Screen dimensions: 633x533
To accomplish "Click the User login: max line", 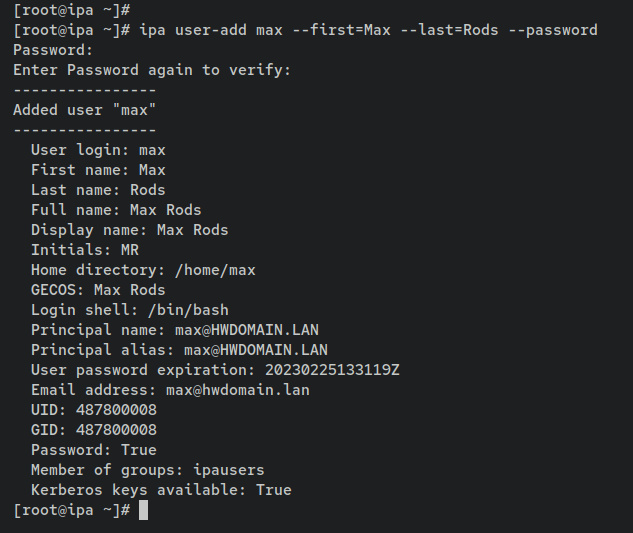I will pos(98,150).
